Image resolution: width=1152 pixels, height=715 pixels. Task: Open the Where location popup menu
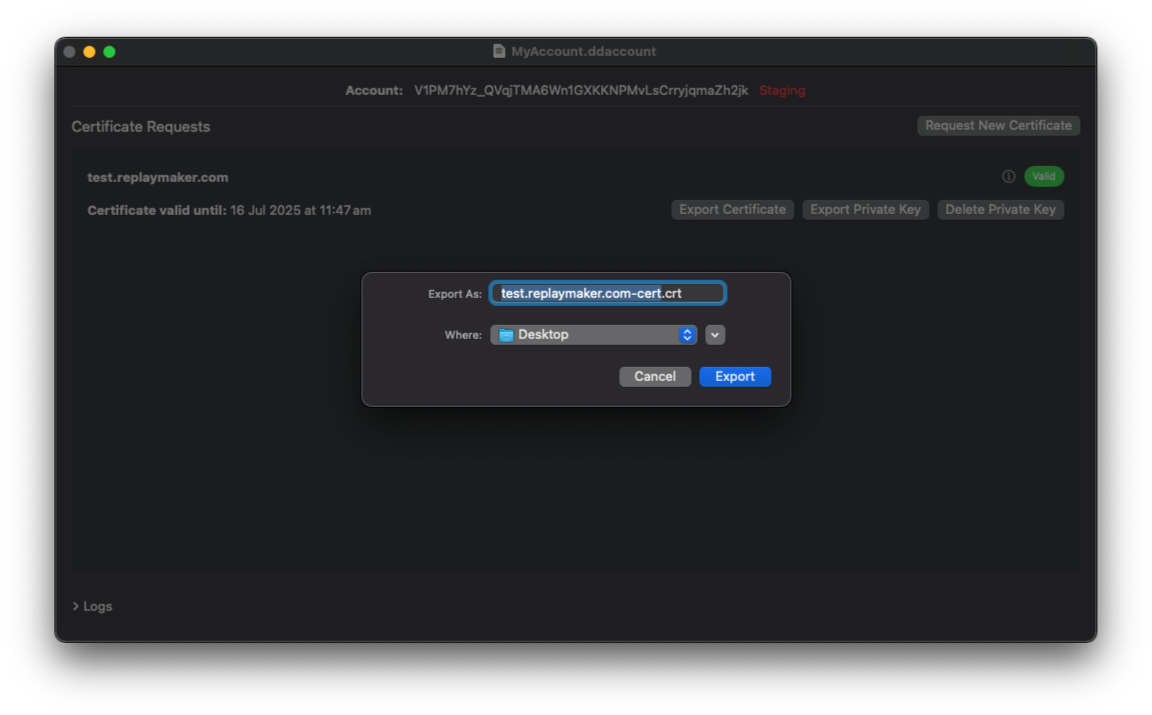[593, 335]
